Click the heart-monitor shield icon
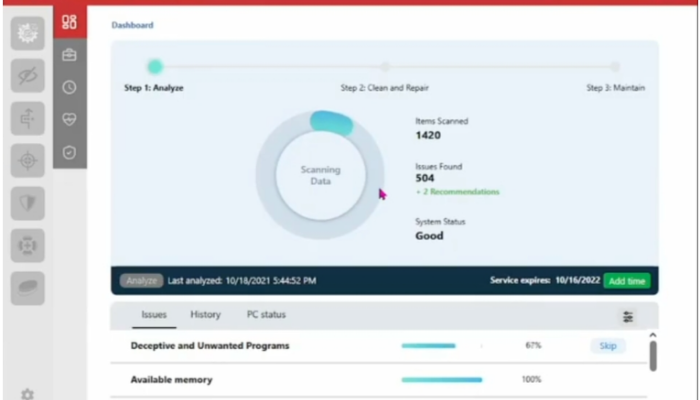 [69, 120]
